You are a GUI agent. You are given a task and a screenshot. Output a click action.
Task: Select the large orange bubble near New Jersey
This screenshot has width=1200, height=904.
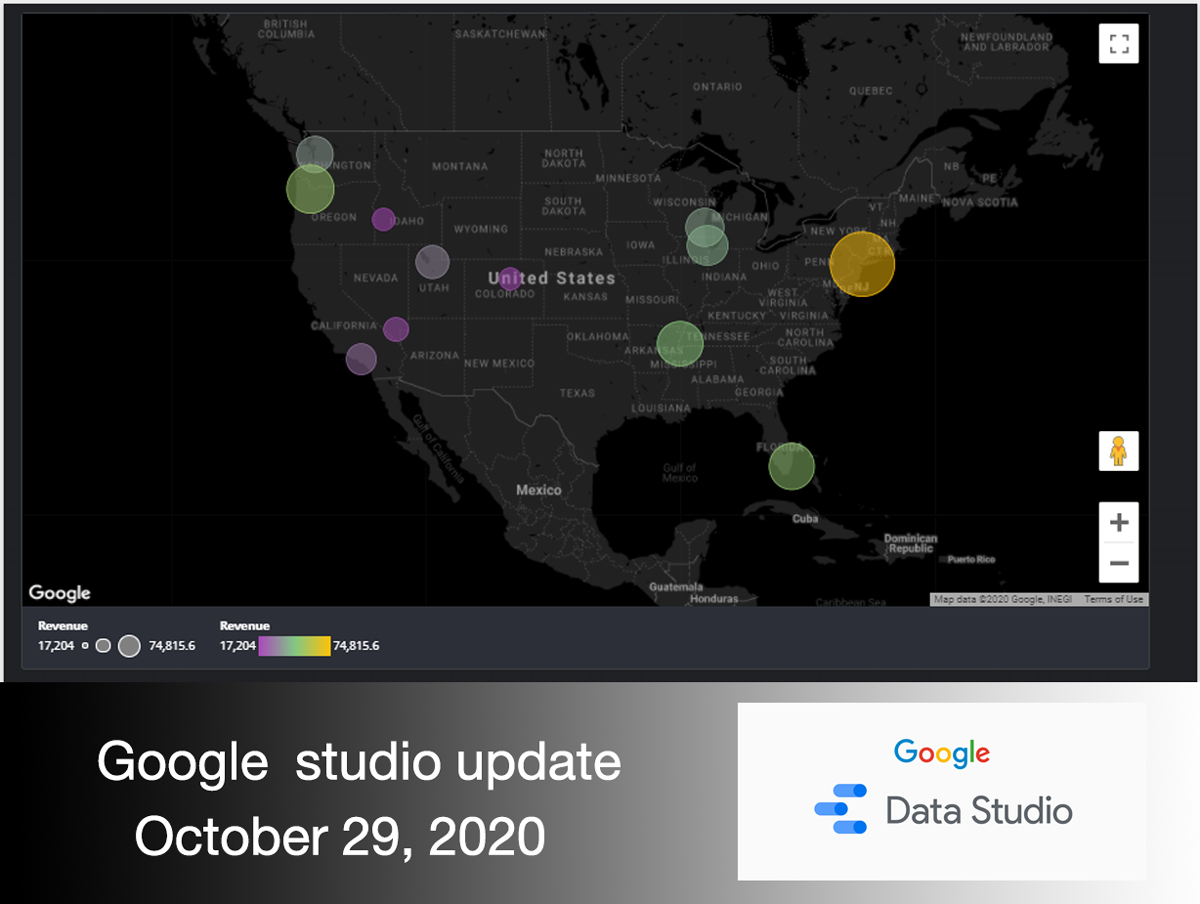click(862, 264)
